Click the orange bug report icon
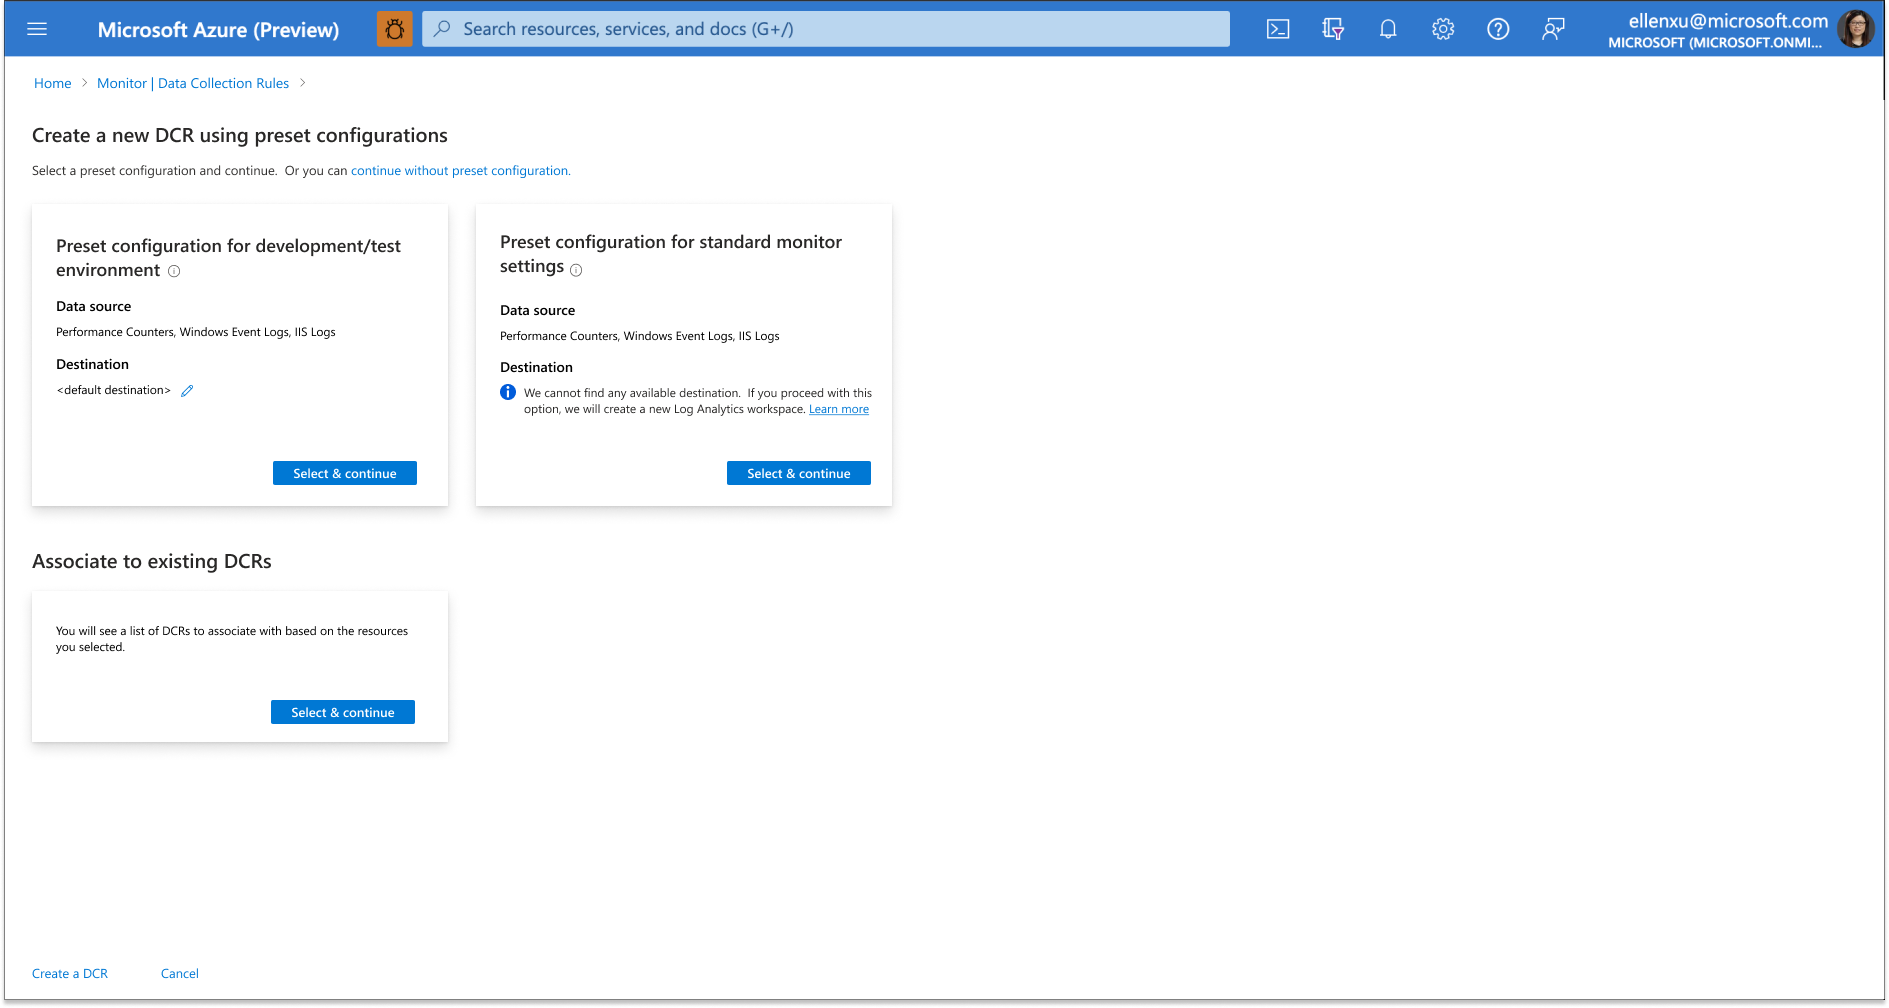This screenshot has height=1008, width=1889. click(395, 29)
